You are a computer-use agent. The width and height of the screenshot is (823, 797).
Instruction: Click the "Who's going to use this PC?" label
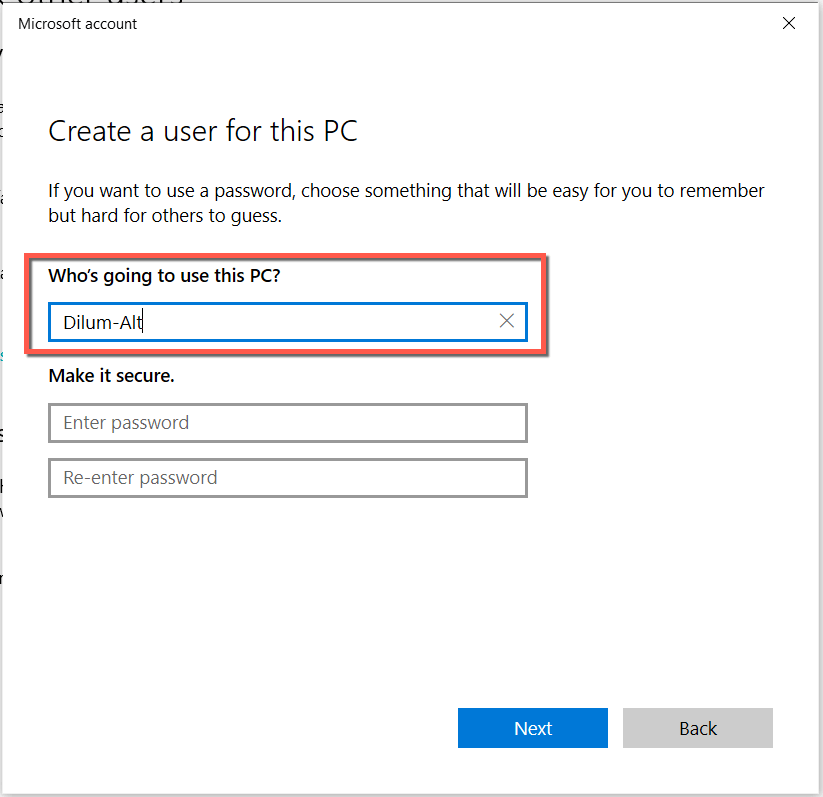coord(164,276)
